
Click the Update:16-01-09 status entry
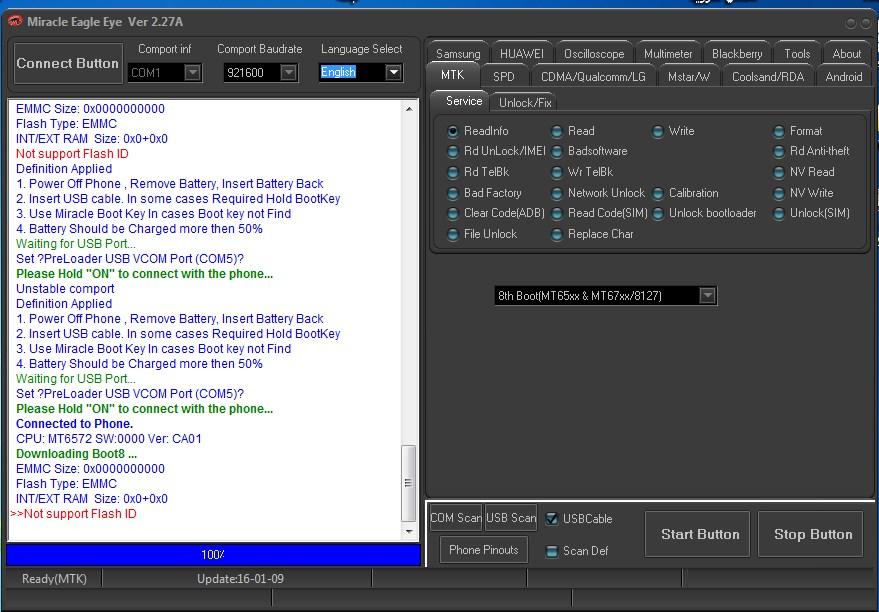240,578
